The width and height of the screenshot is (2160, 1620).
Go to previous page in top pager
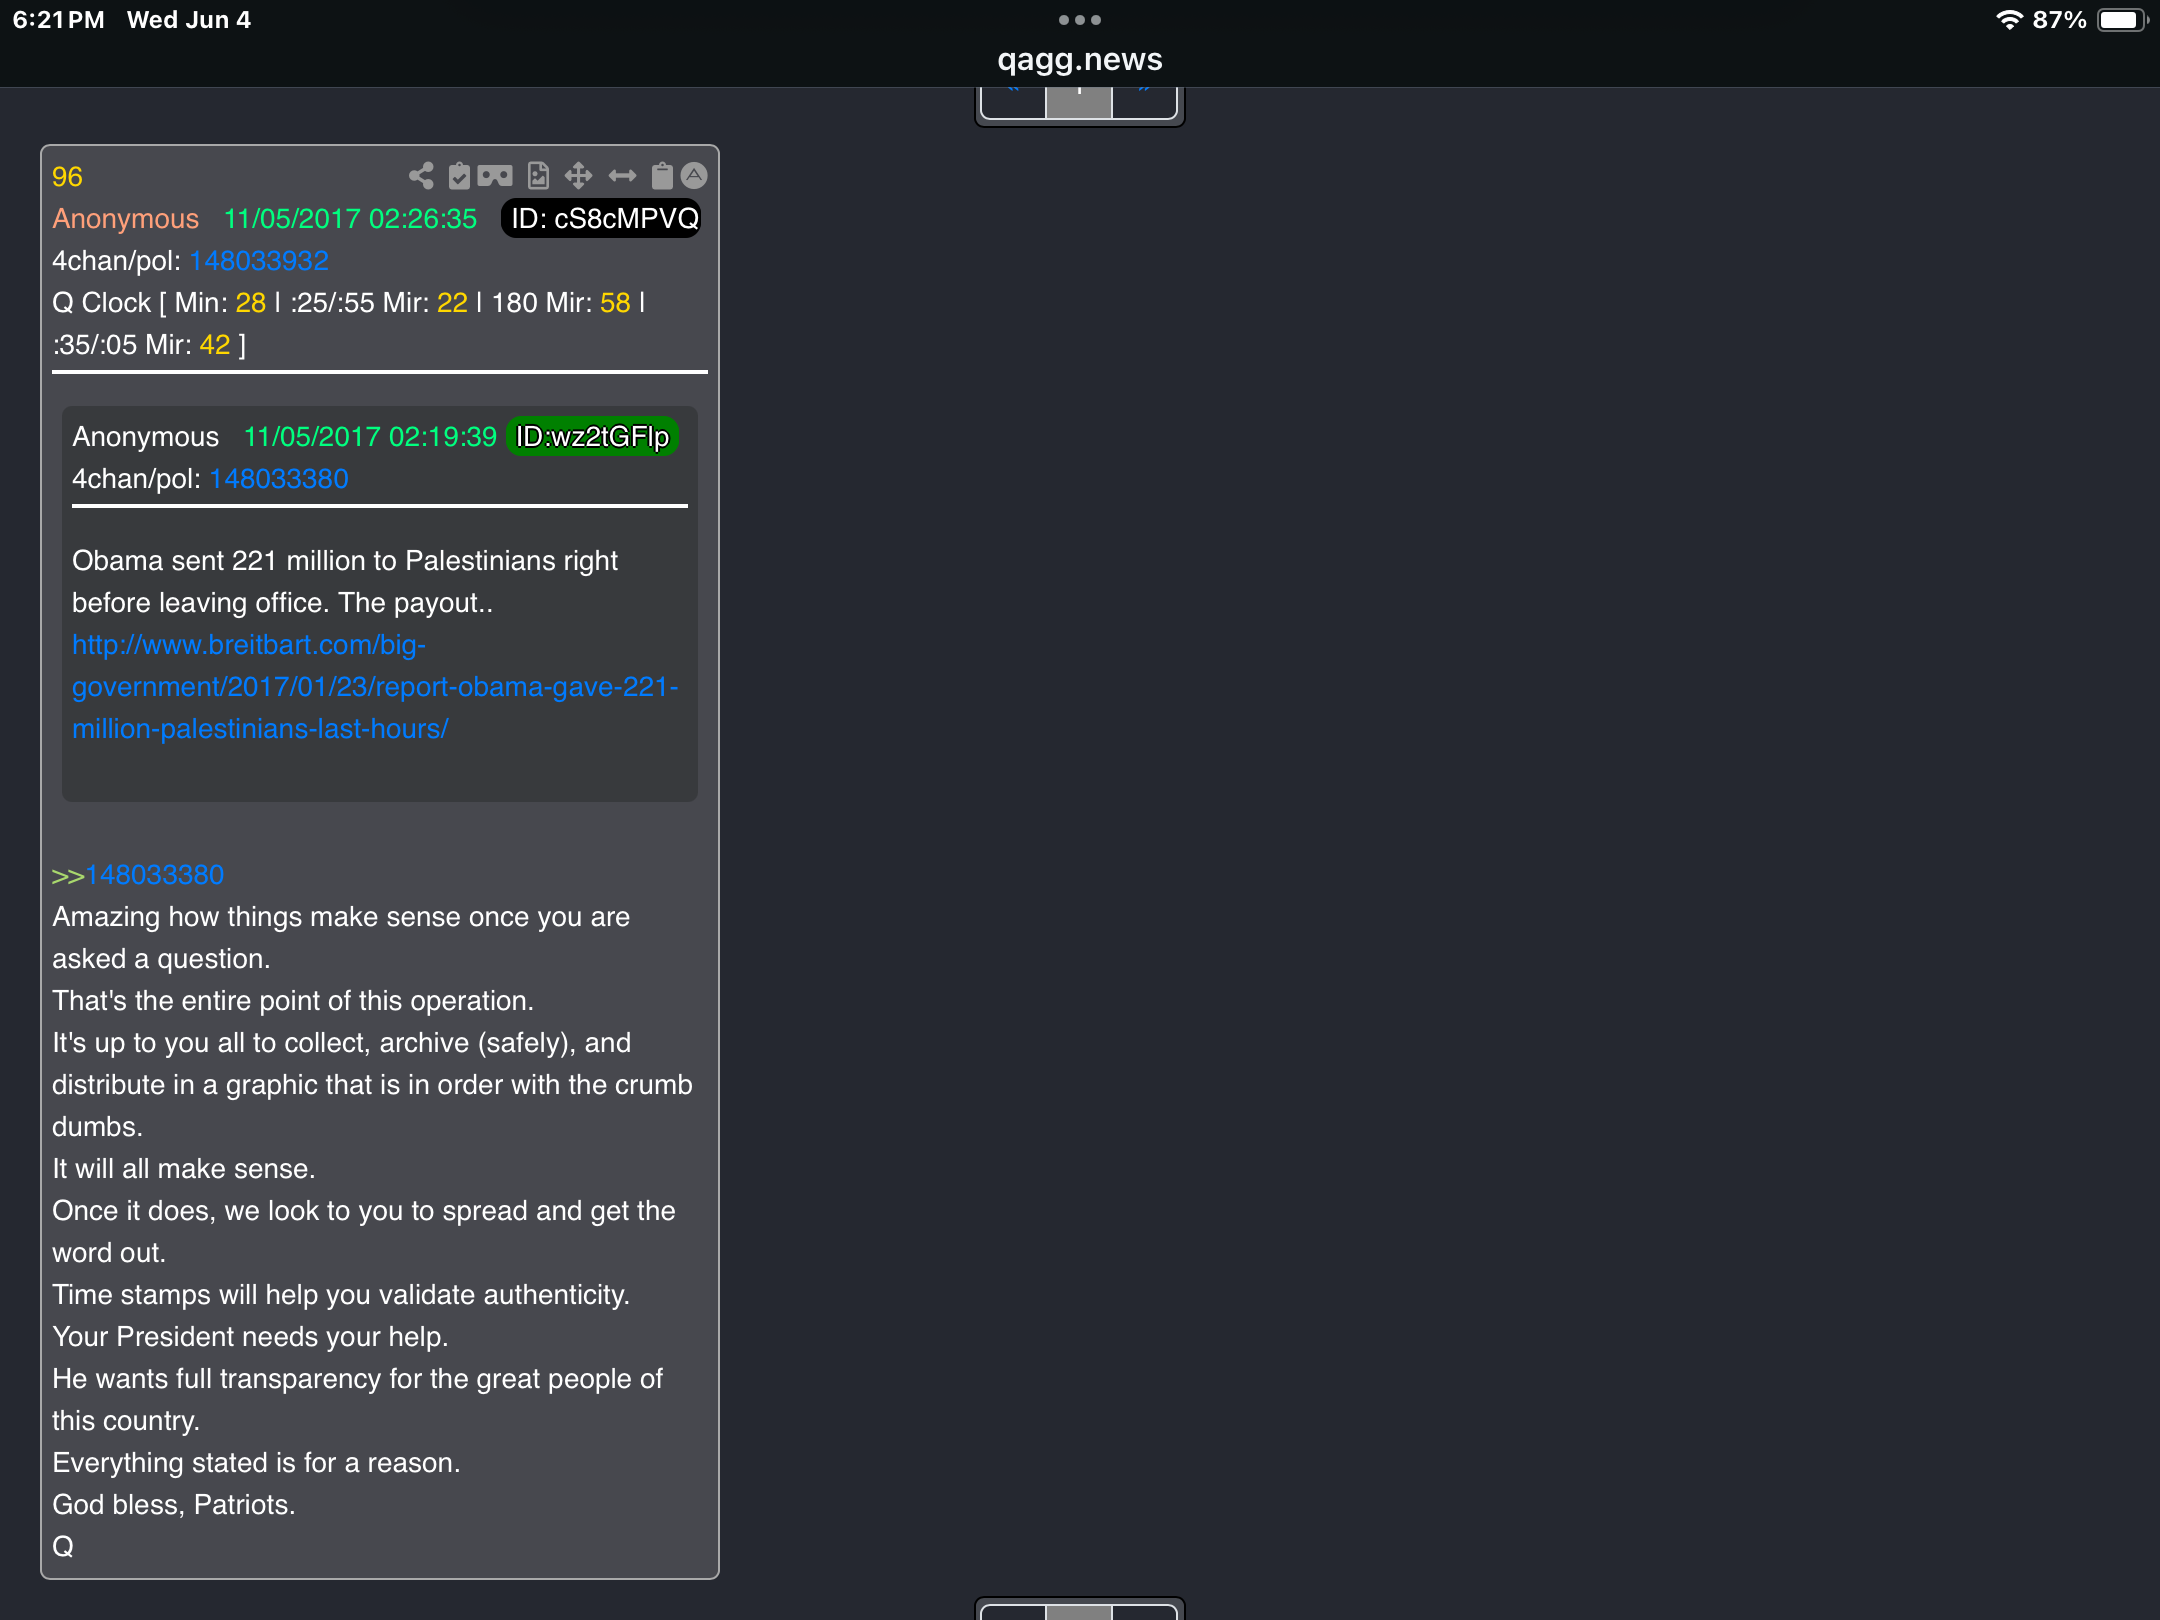(1014, 102)
